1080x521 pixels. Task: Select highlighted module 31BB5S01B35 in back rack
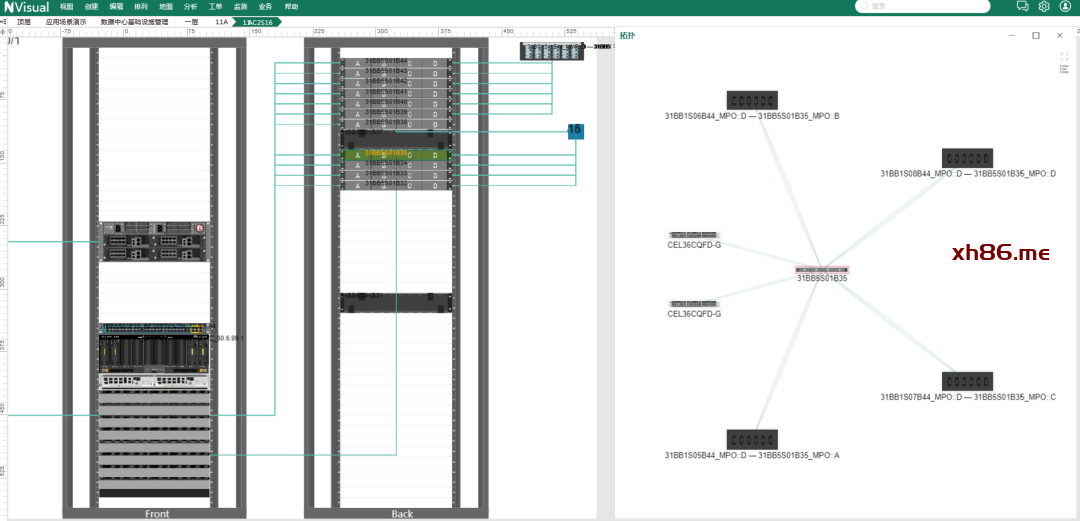396,155
